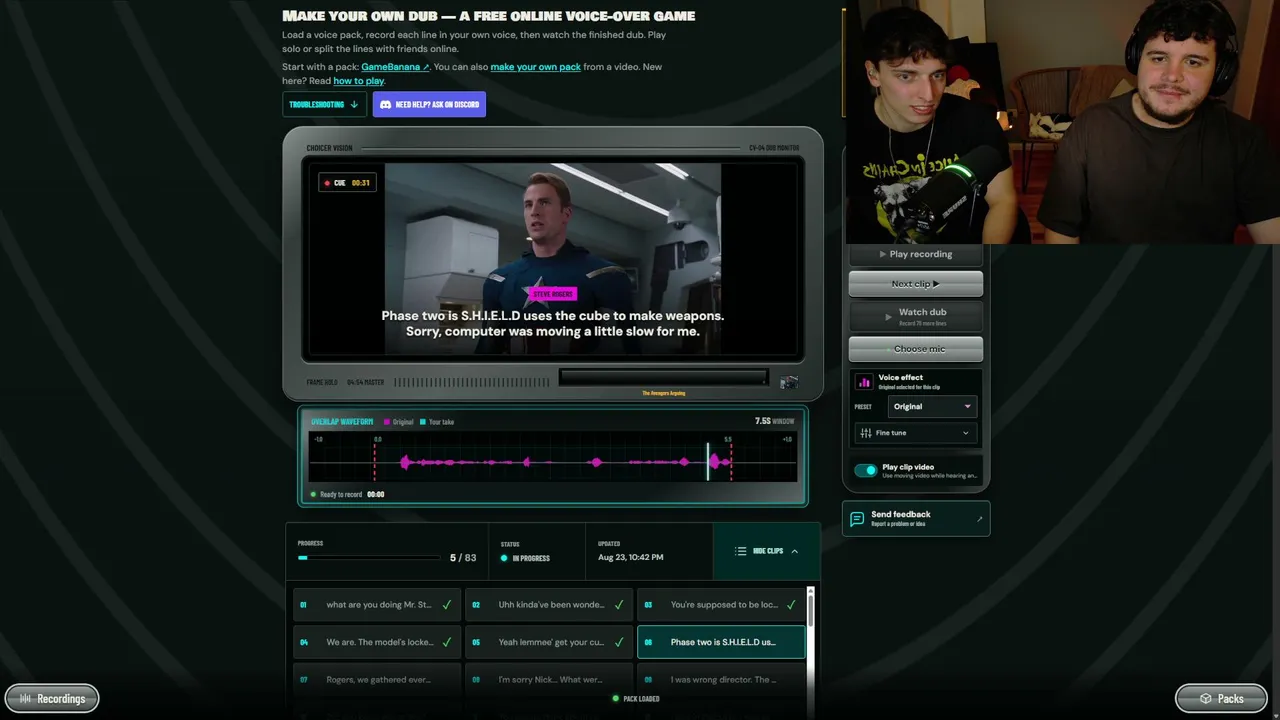
Task: Click the green checkmark on clip 04
Action: [447, 642]
